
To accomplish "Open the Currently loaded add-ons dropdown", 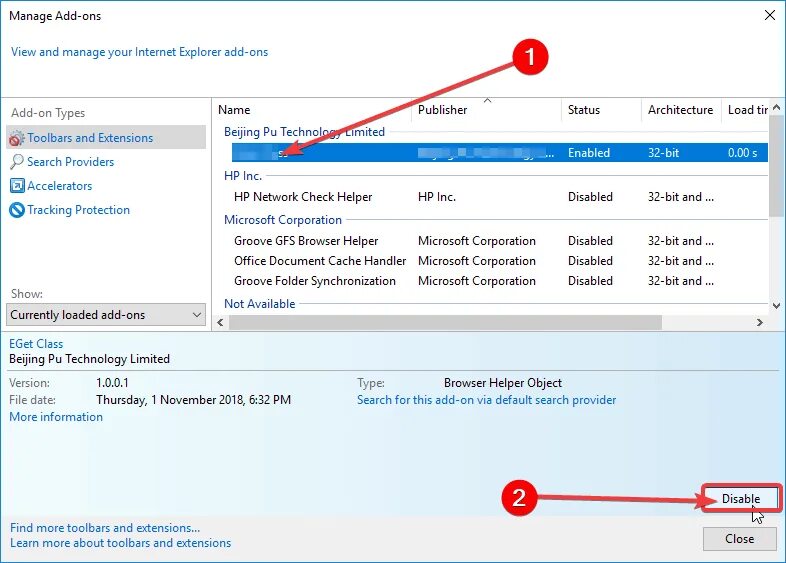I will [106, 315].
